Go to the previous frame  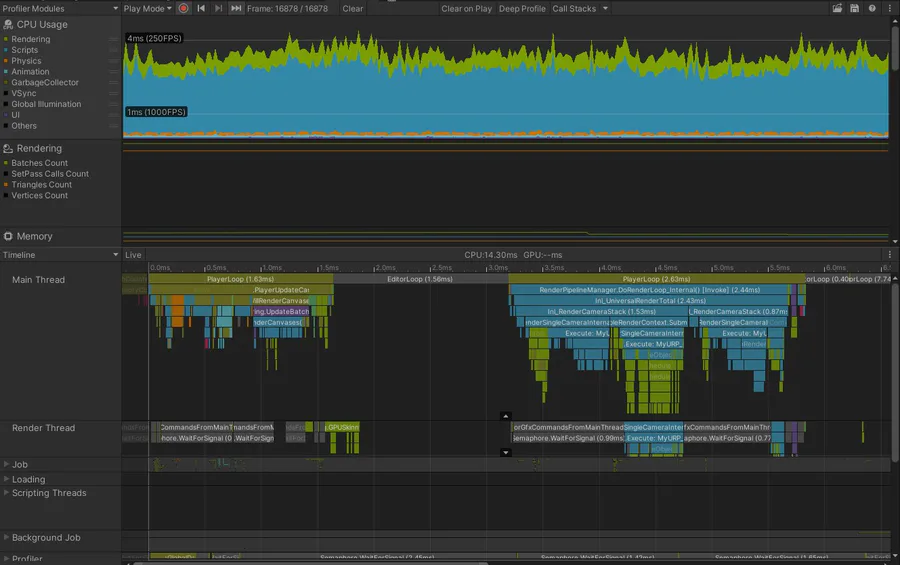201,9
